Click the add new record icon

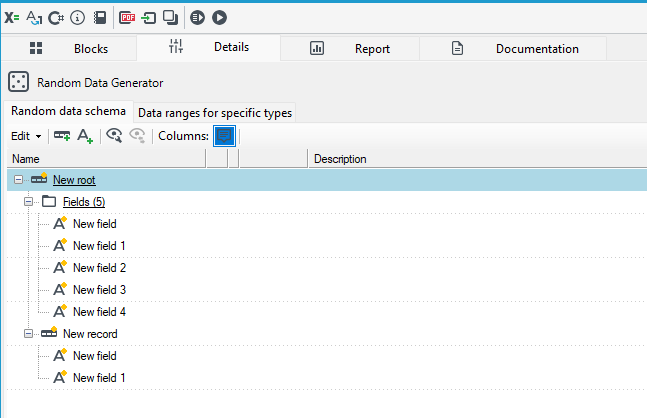click(62, 136)
